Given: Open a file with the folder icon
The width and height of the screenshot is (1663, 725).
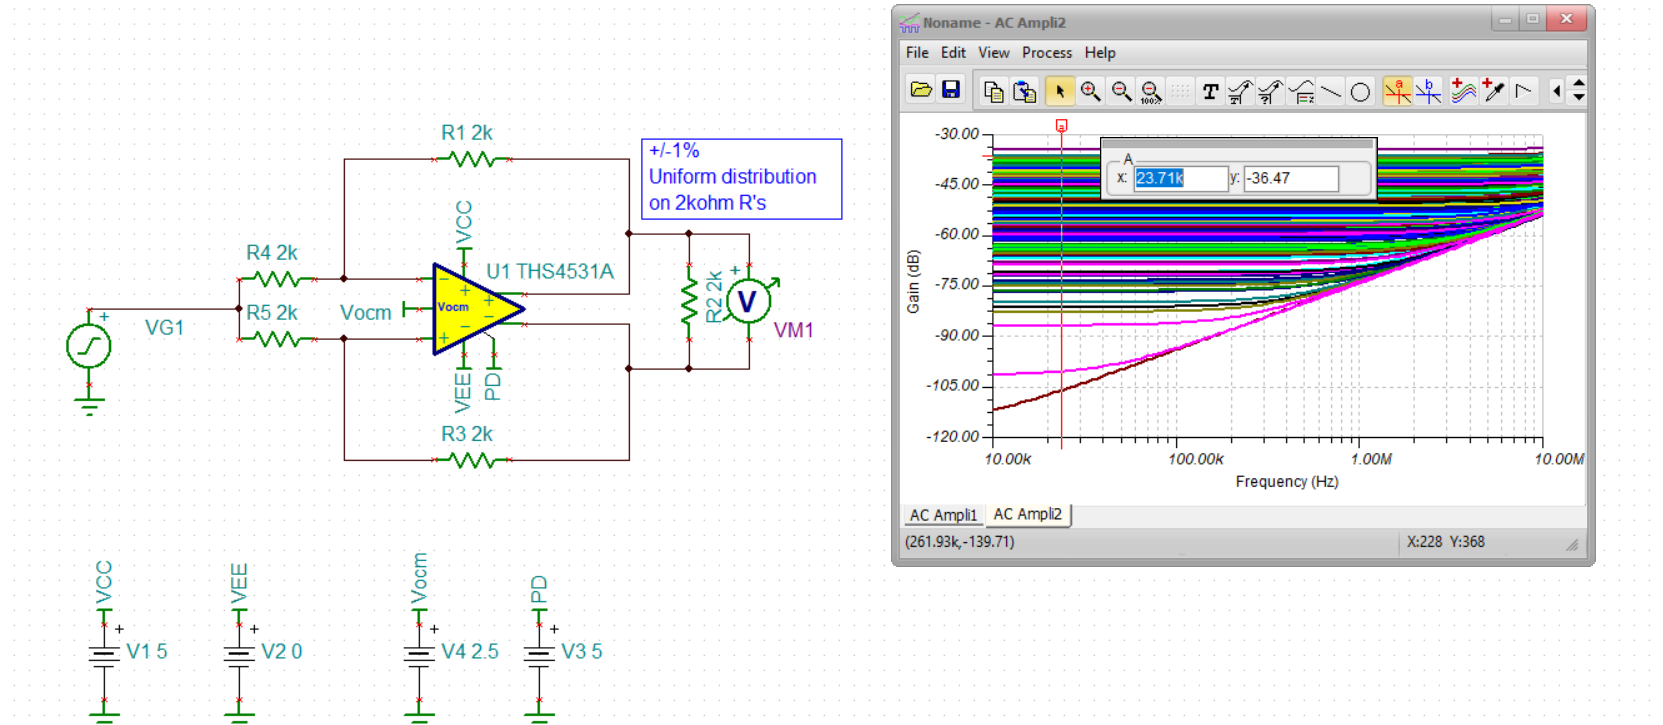Looking at the screenshot, I should click(921, 91).
